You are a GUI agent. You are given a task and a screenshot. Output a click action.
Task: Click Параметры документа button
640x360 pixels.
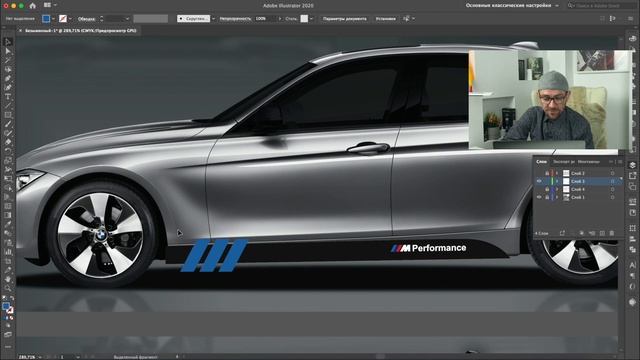point(345,19)
